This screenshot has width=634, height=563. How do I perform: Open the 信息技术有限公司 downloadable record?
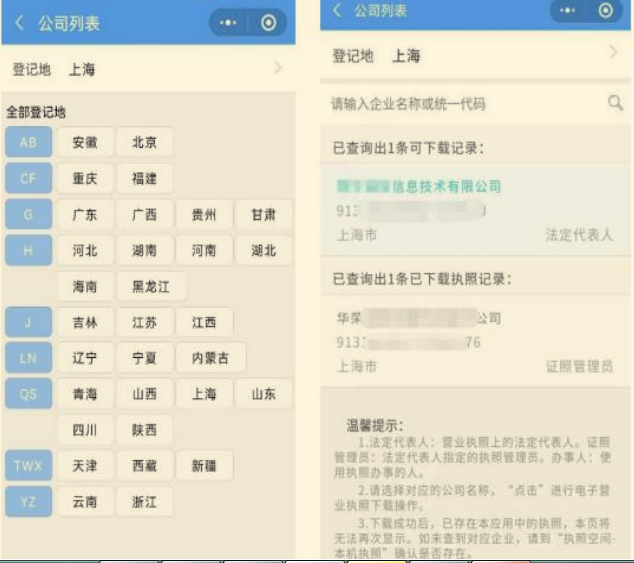pos(475,210)
